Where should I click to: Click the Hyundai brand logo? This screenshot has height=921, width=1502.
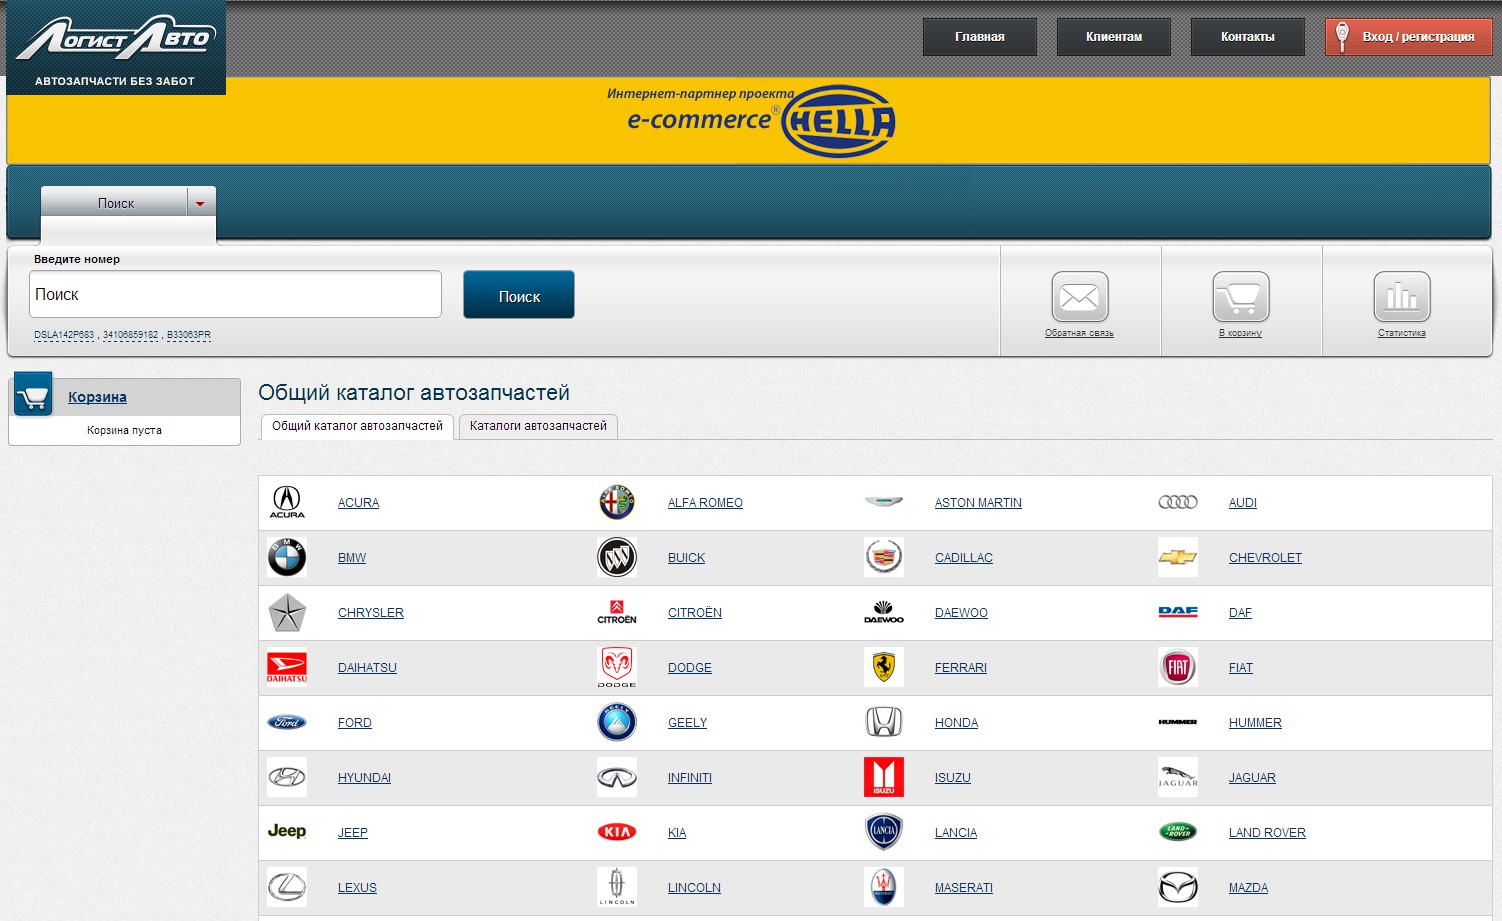click(287, 777)
